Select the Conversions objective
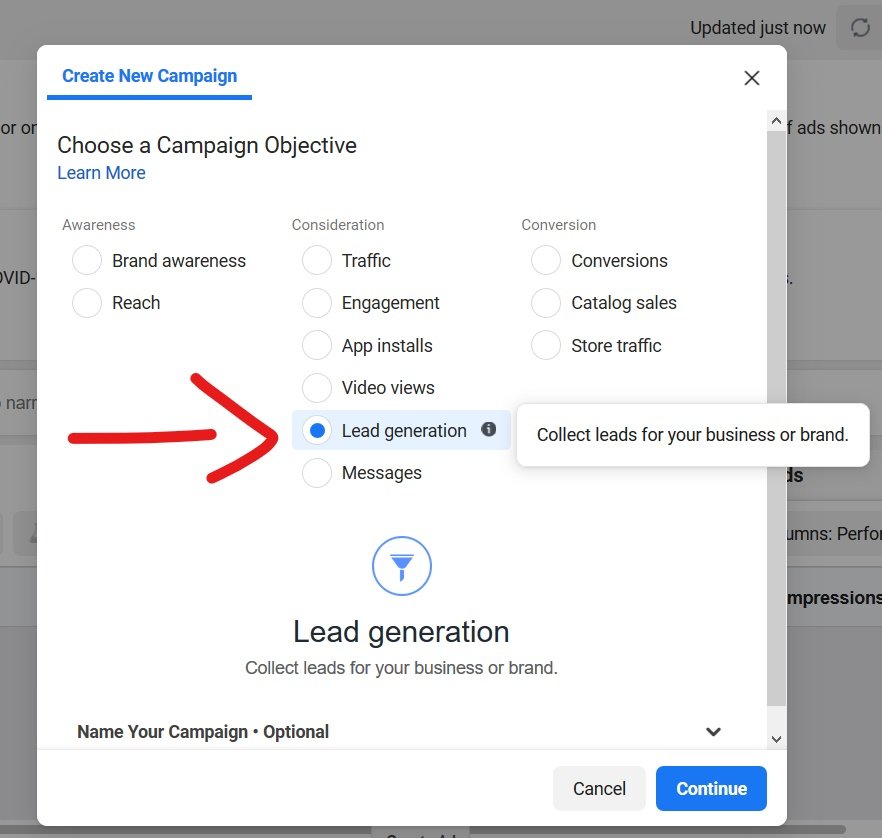882x838 pixels. 546,260
